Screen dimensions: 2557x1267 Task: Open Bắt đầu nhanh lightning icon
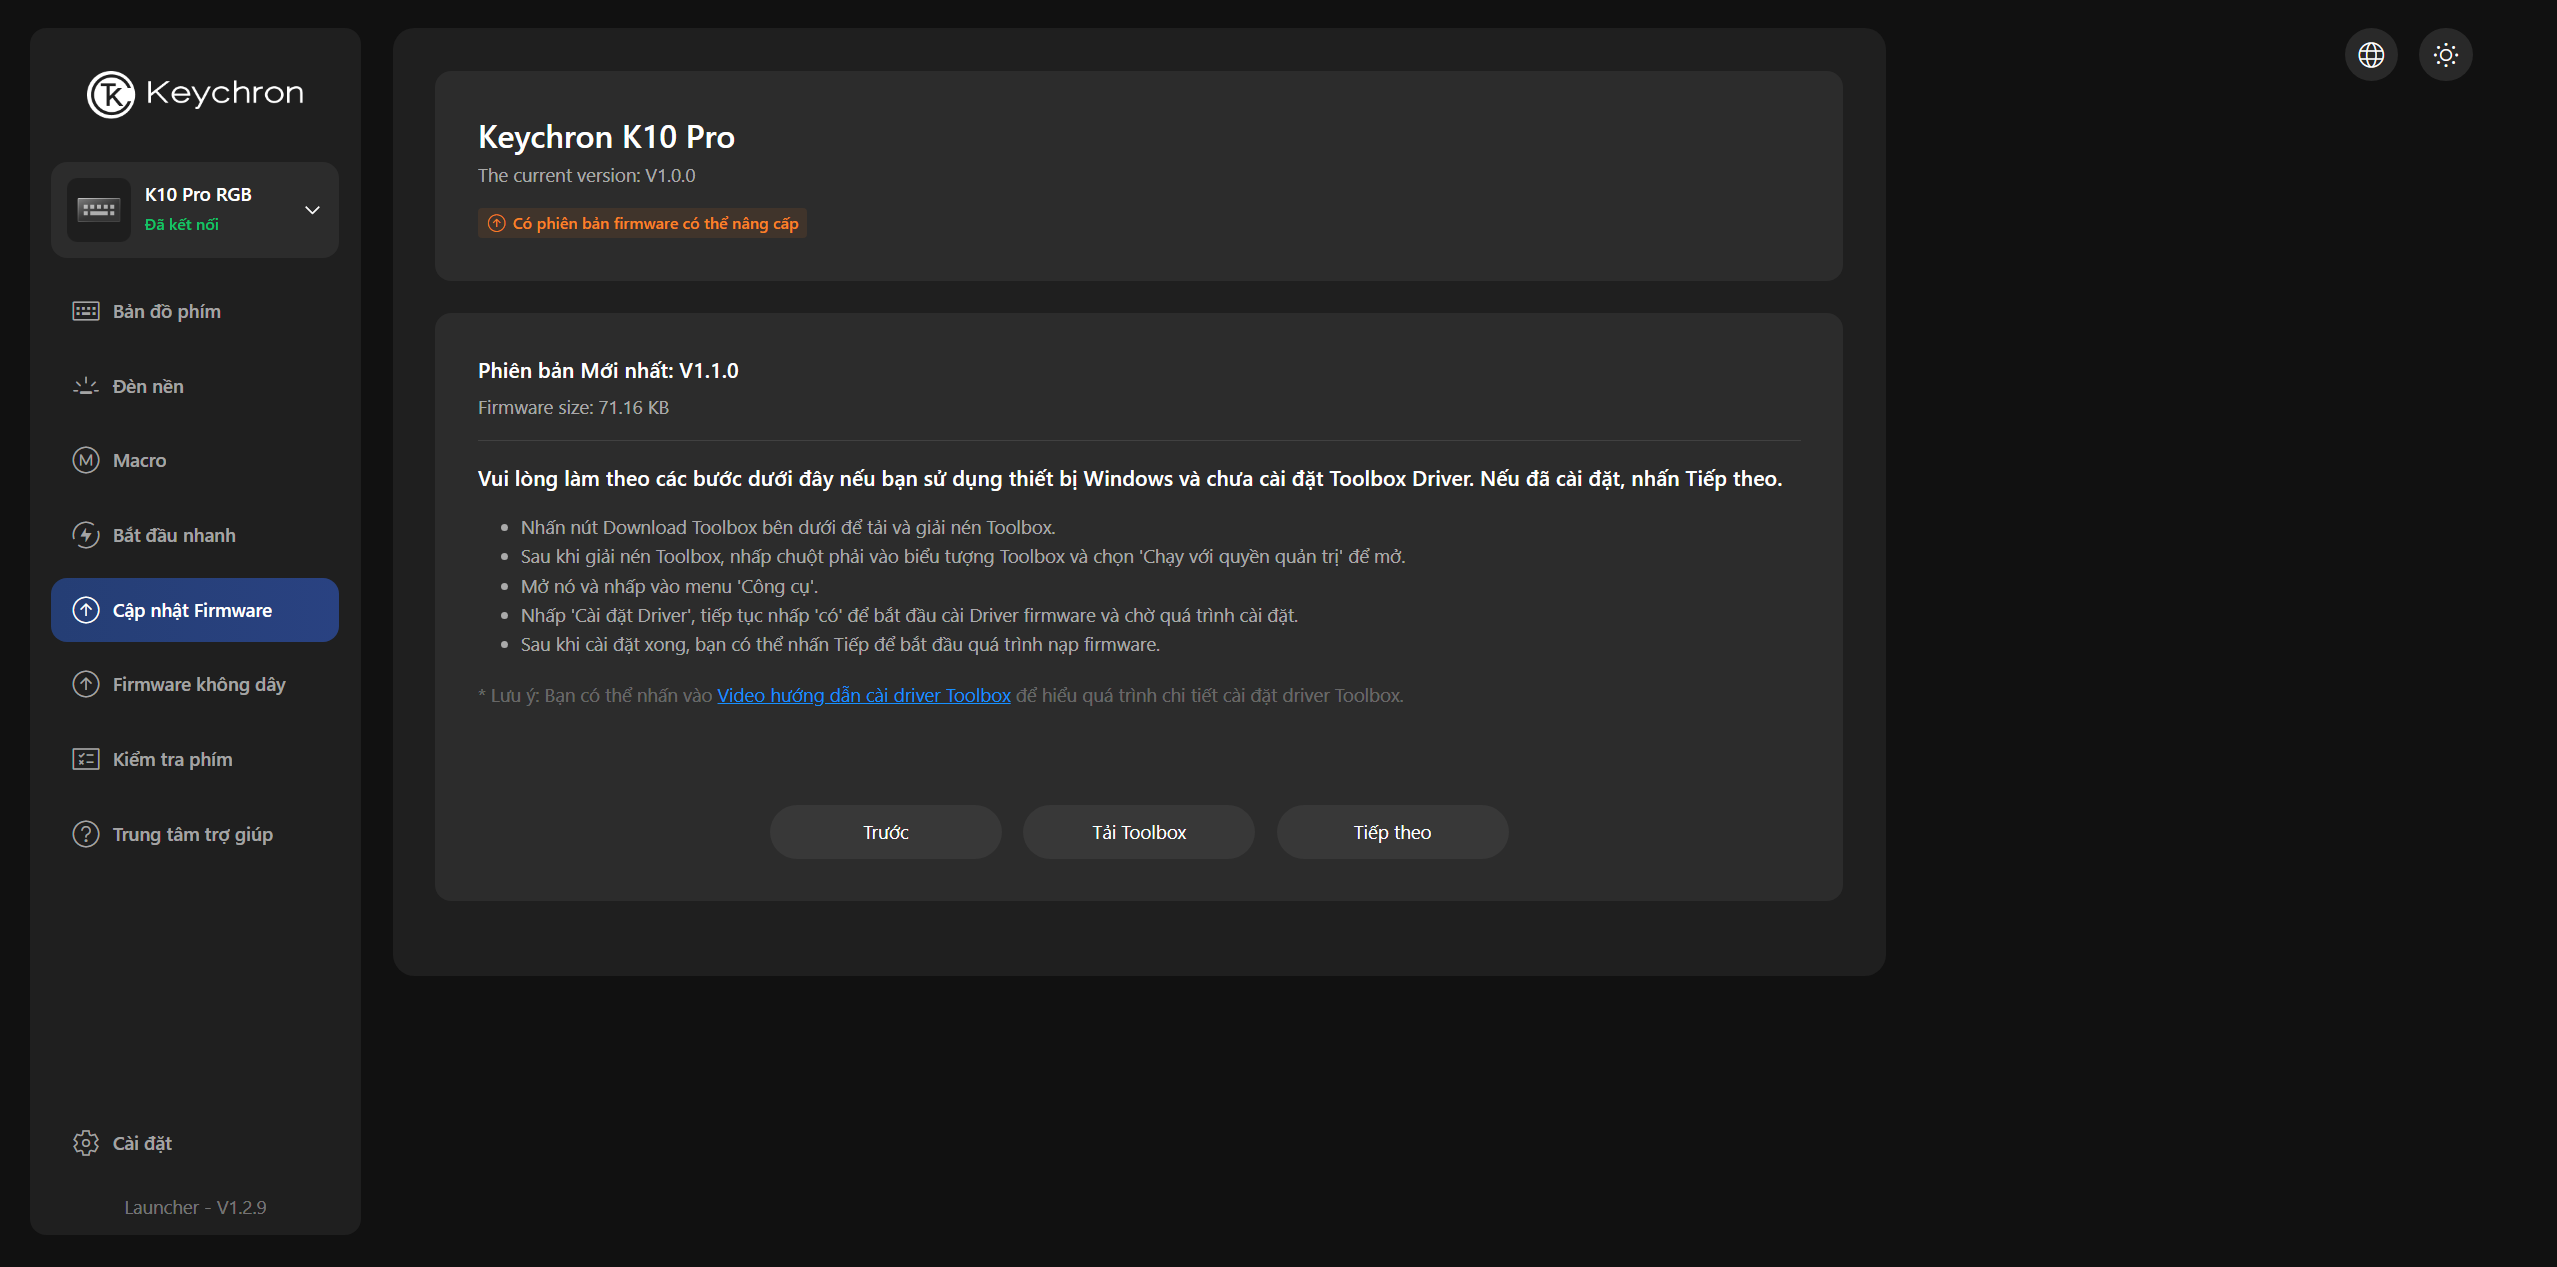[86, 535]
